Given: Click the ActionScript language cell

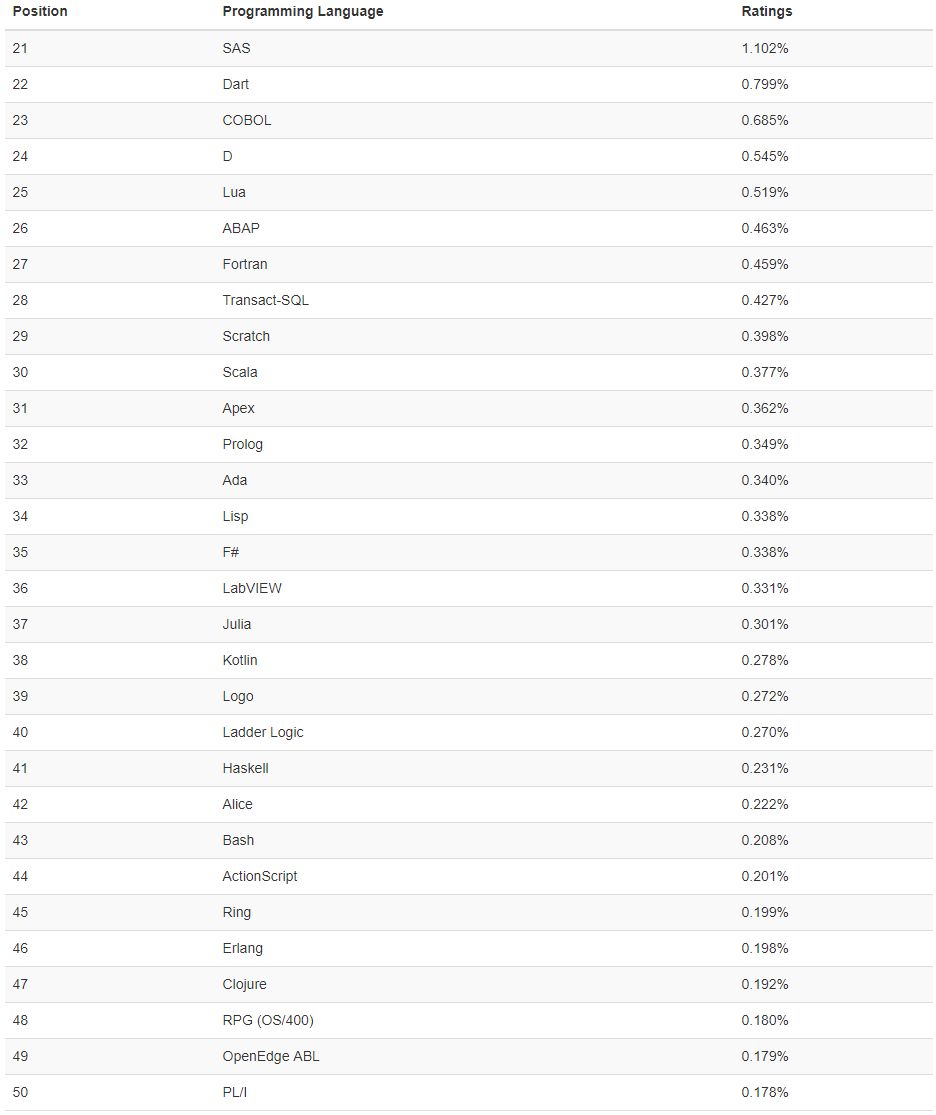Looking at the screenshot, I should (x=260, y=876).
